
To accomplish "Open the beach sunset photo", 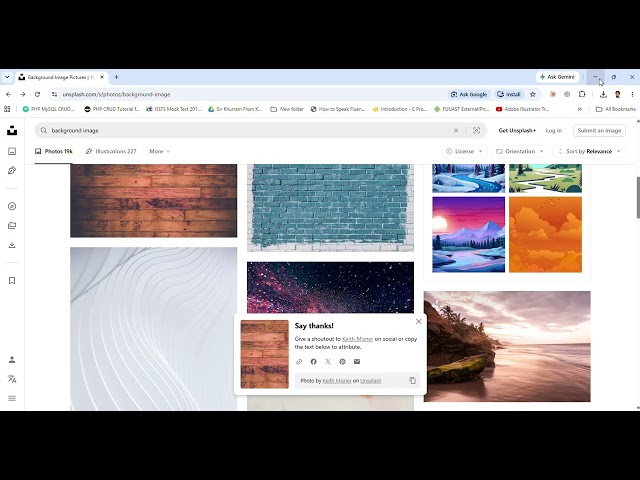I will click(507, 347).
